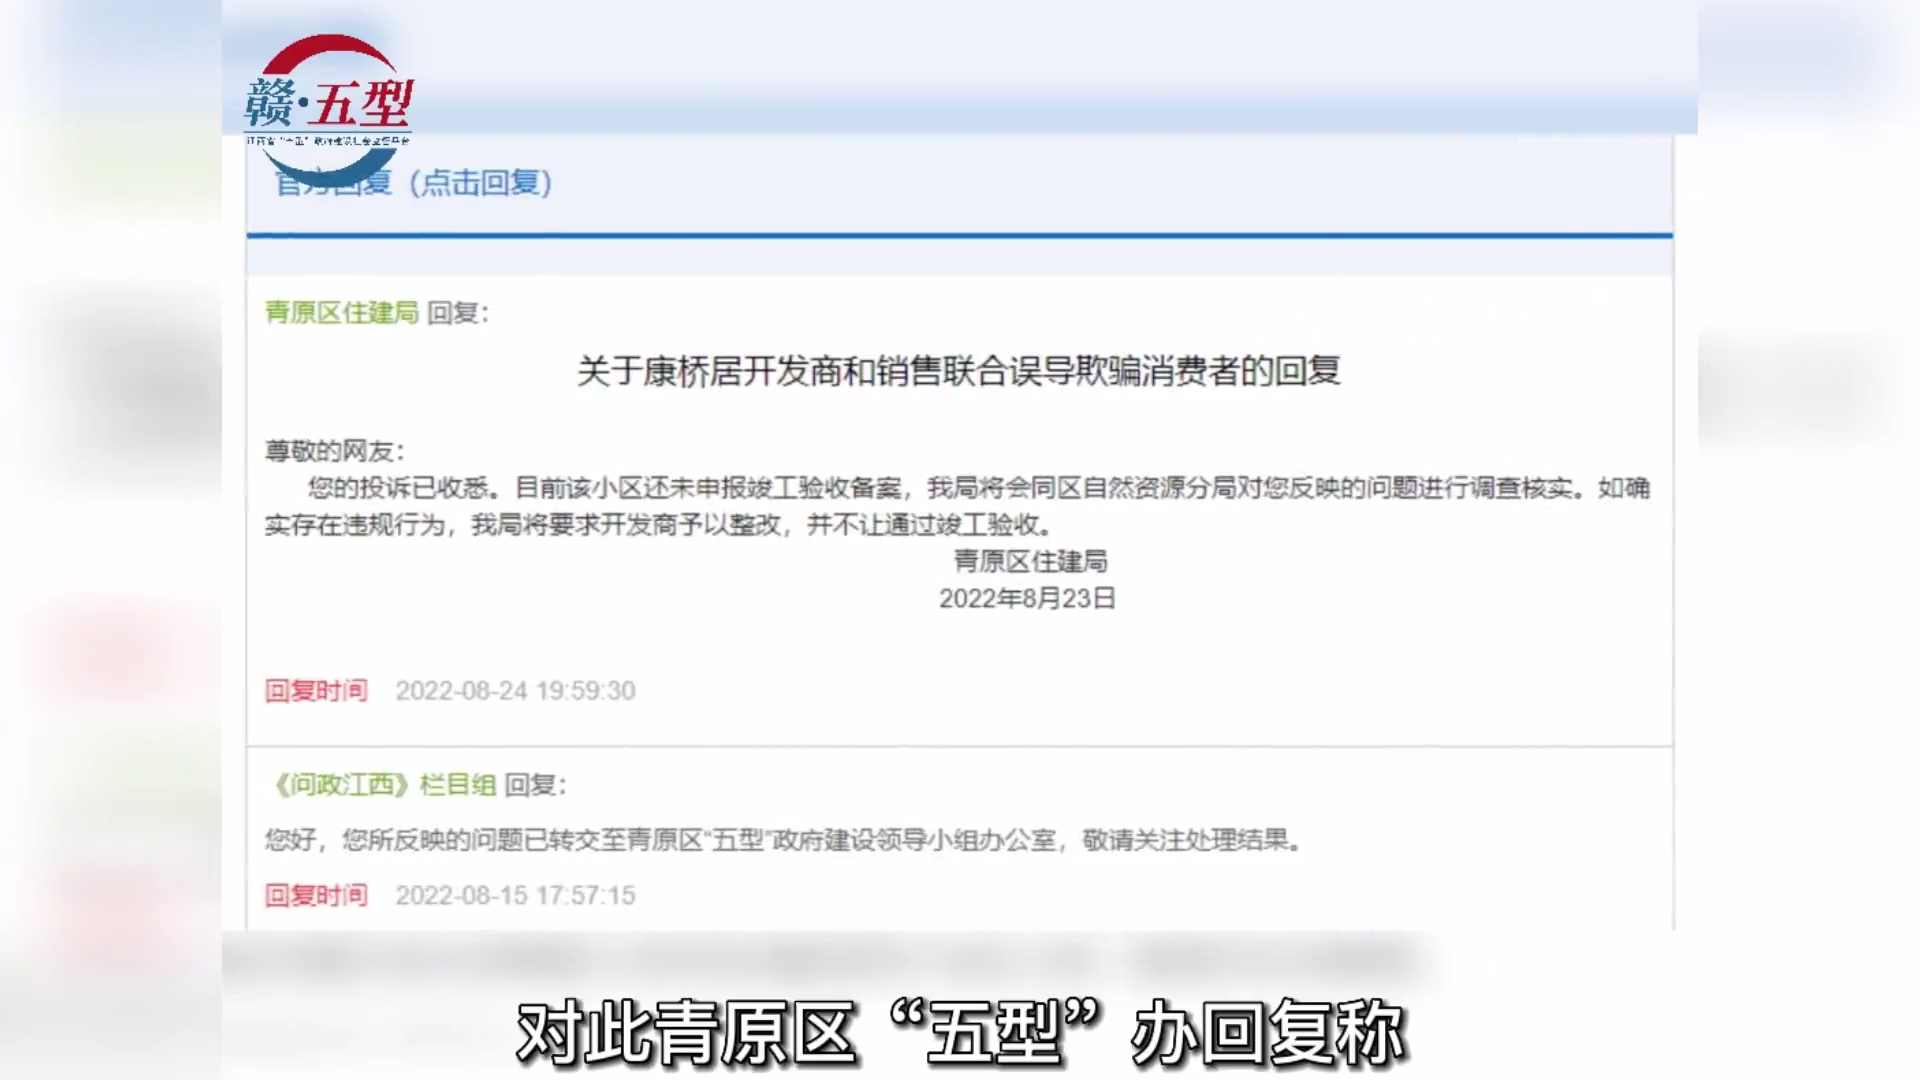The width and height of the screenshot is (1920, 1080).
Task: Open the 官方回复（点击回复）section header
Action: 413,182
